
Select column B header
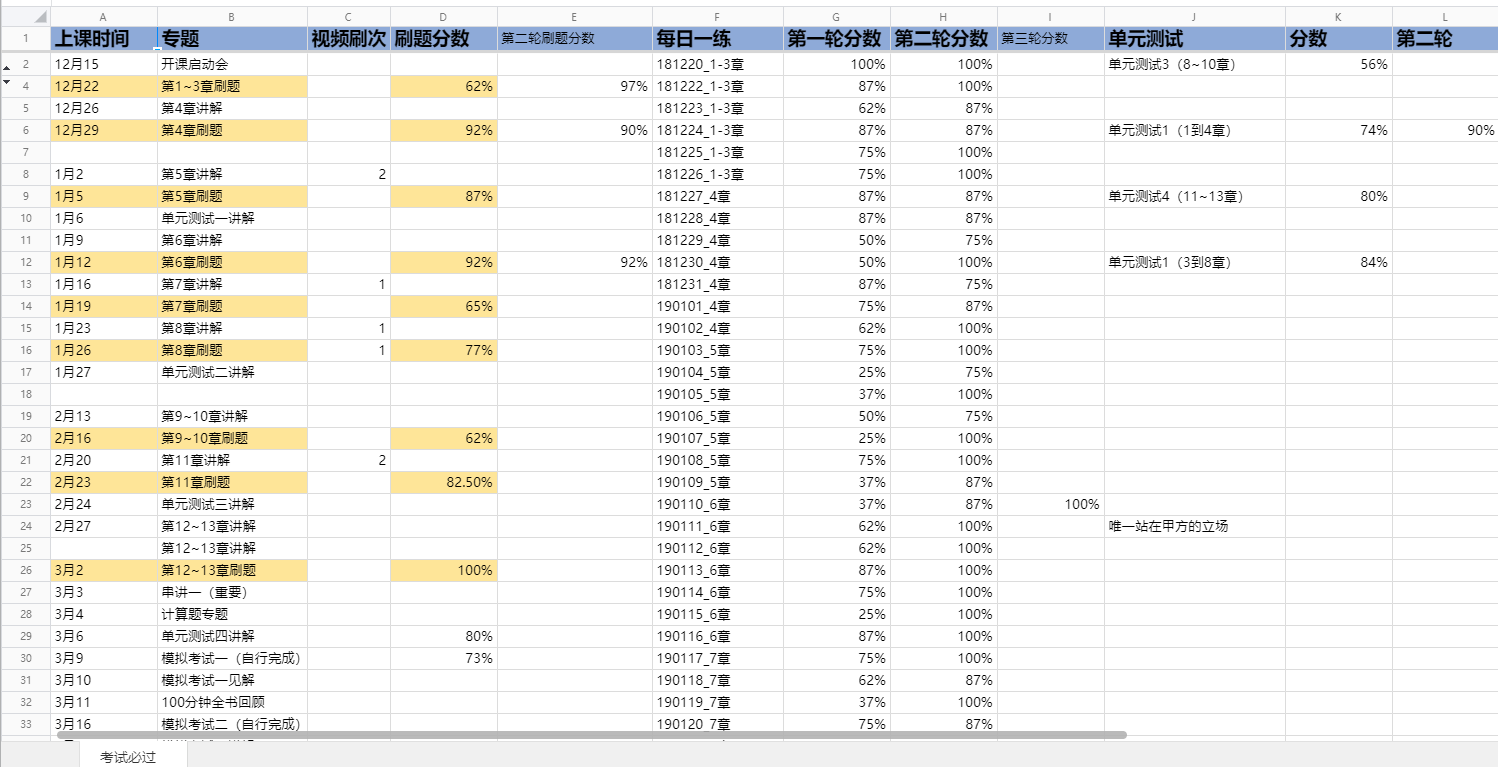tap(232, 18)
